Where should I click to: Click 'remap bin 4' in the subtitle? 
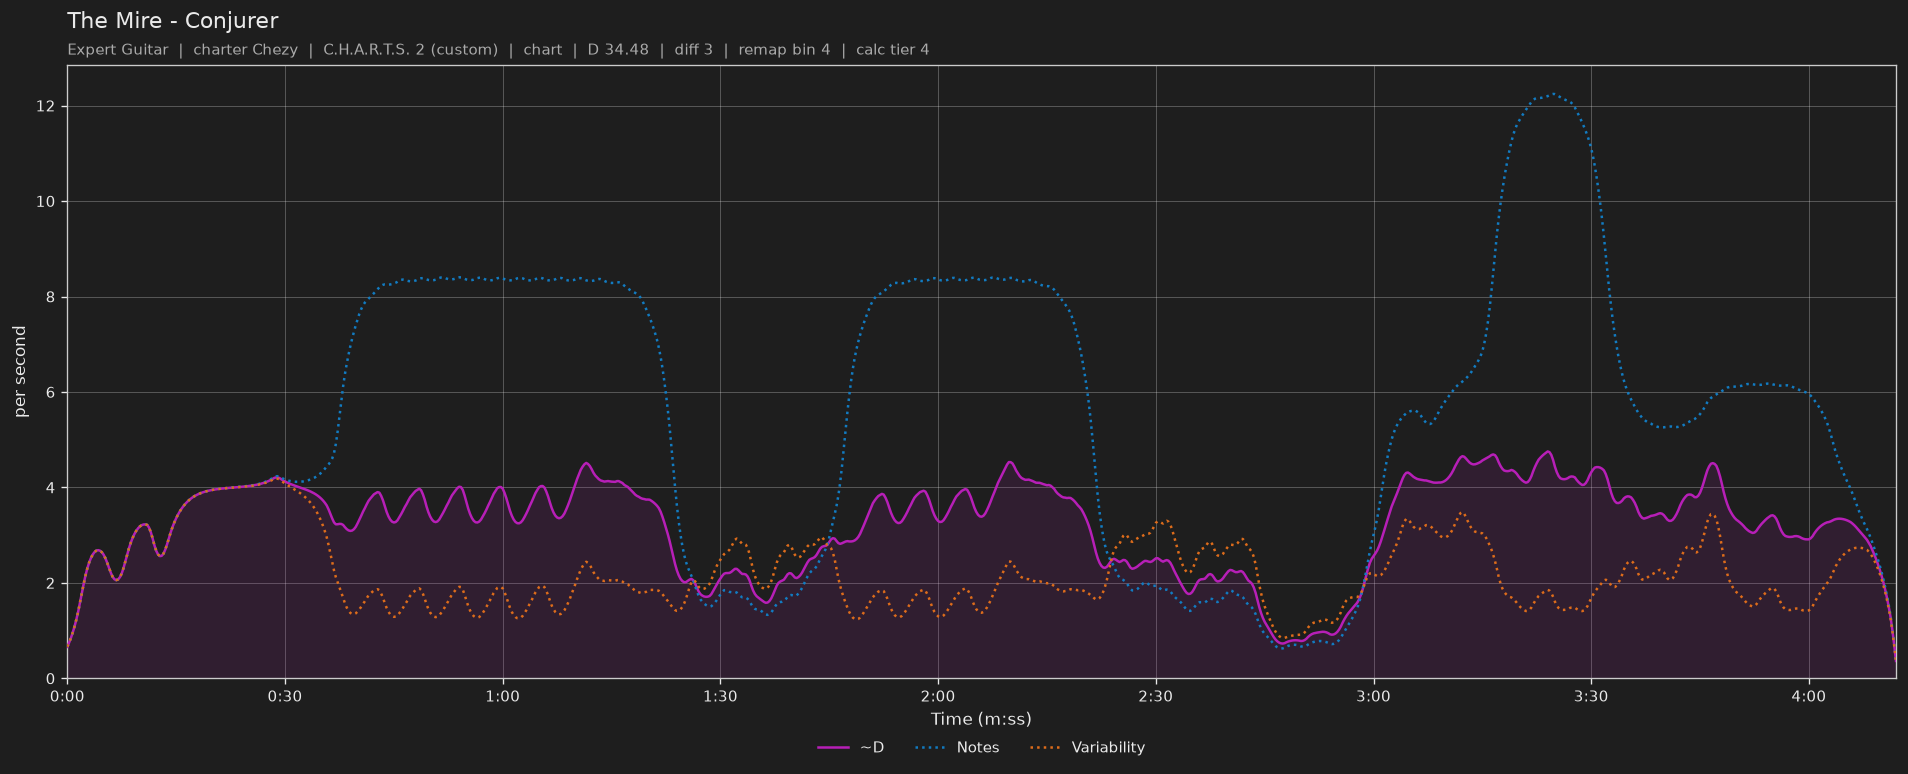(784, 49)
